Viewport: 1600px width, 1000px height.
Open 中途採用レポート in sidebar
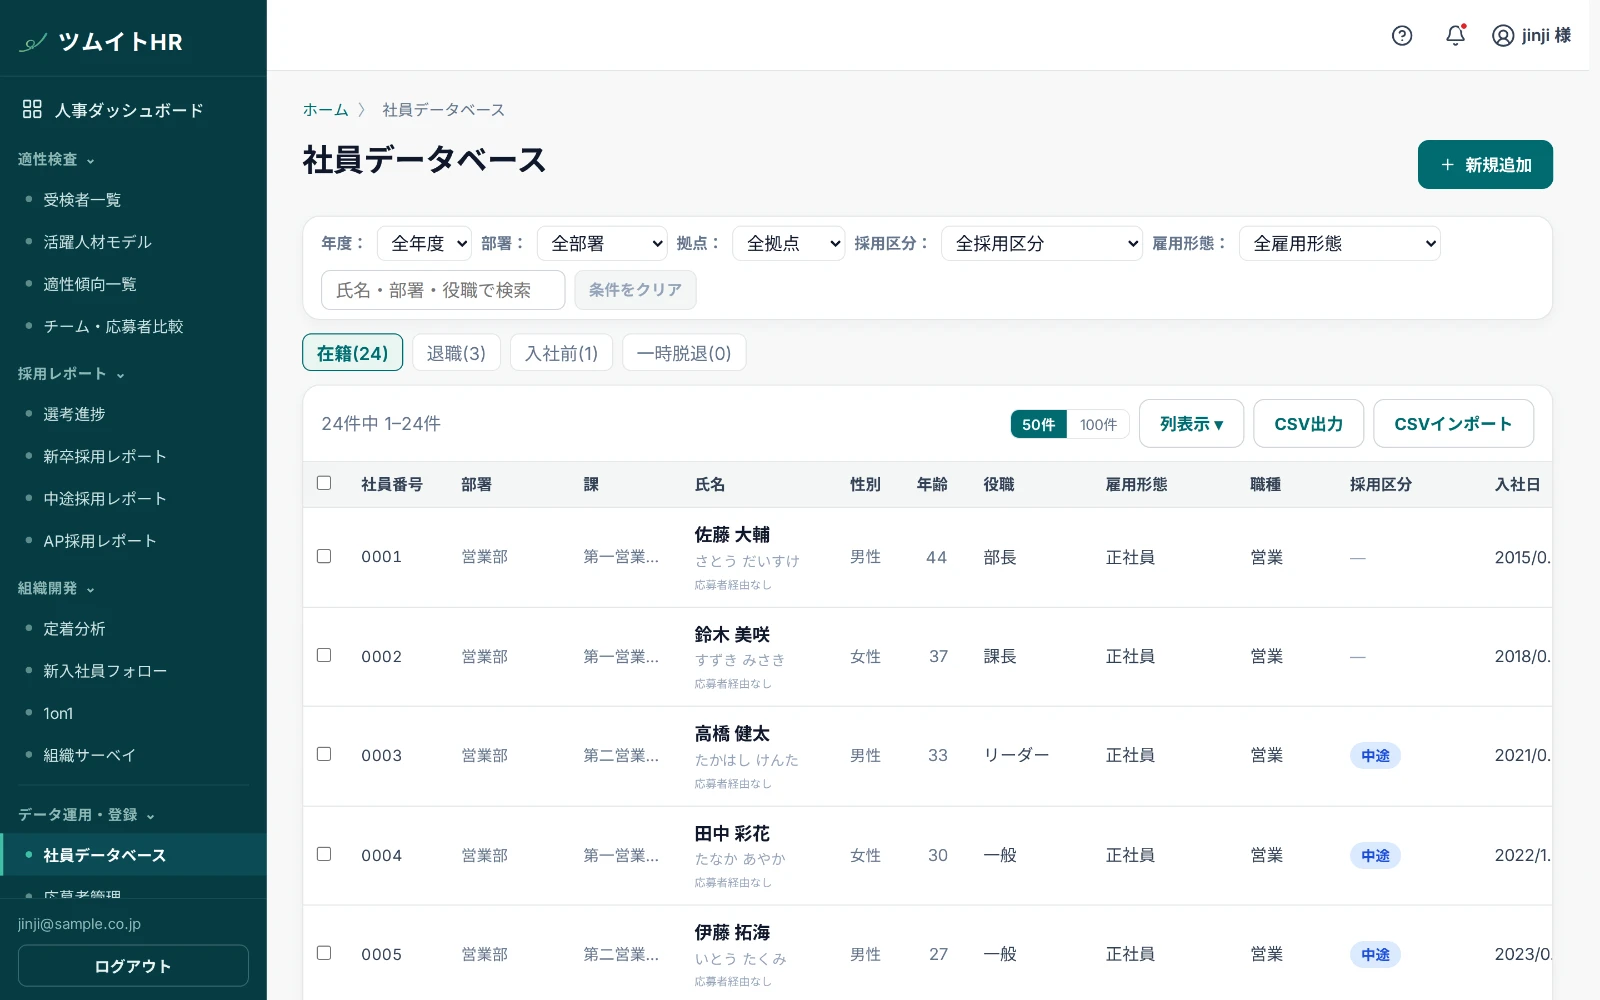[x=105, y=498]
